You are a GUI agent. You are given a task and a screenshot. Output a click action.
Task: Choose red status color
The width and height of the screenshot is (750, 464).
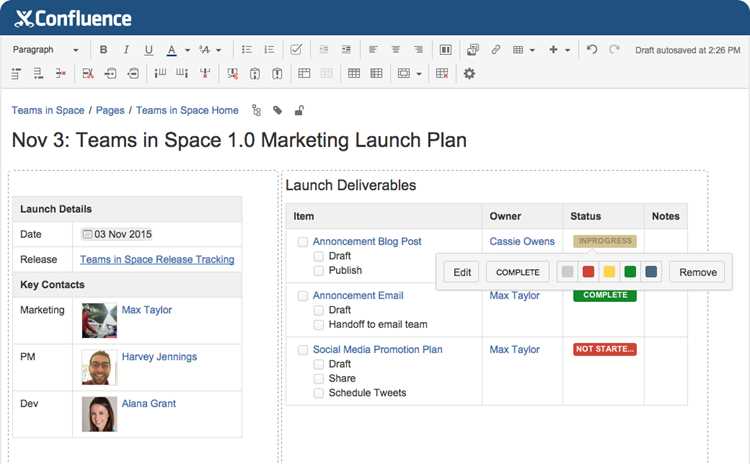(588, 272)
